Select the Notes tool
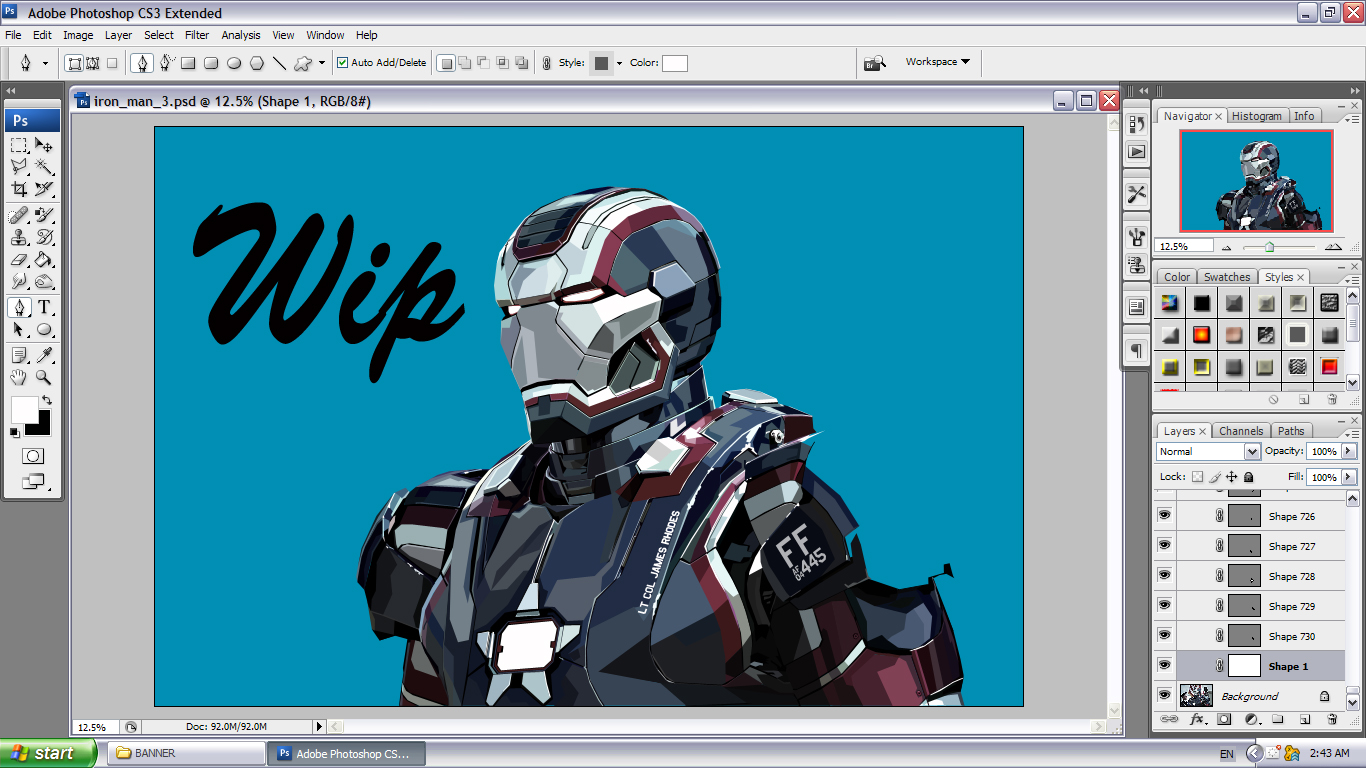1366x768 pixels. pos(19,355)
